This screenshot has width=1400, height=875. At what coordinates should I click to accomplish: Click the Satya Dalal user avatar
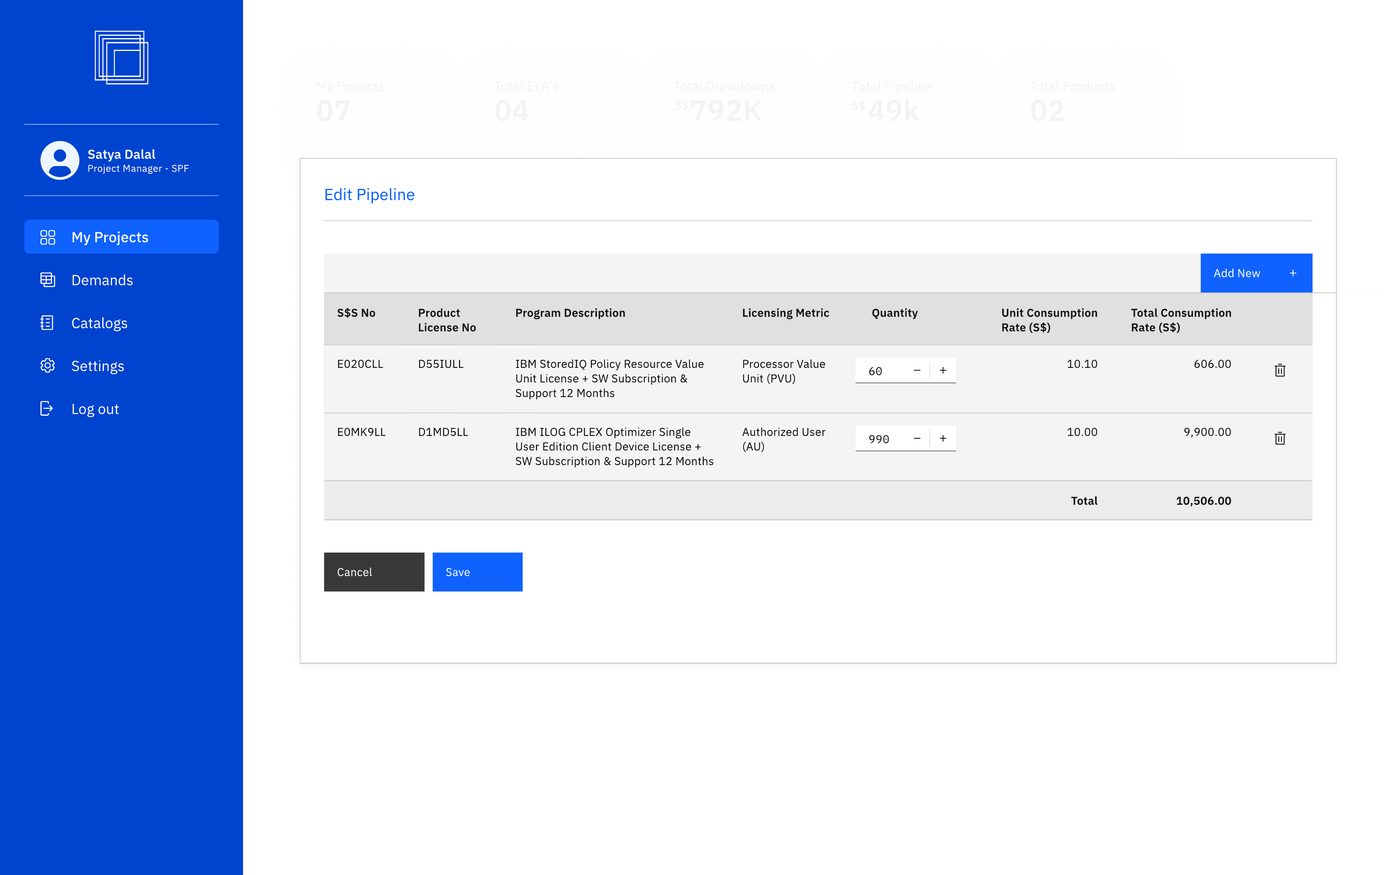click(60, 160)
